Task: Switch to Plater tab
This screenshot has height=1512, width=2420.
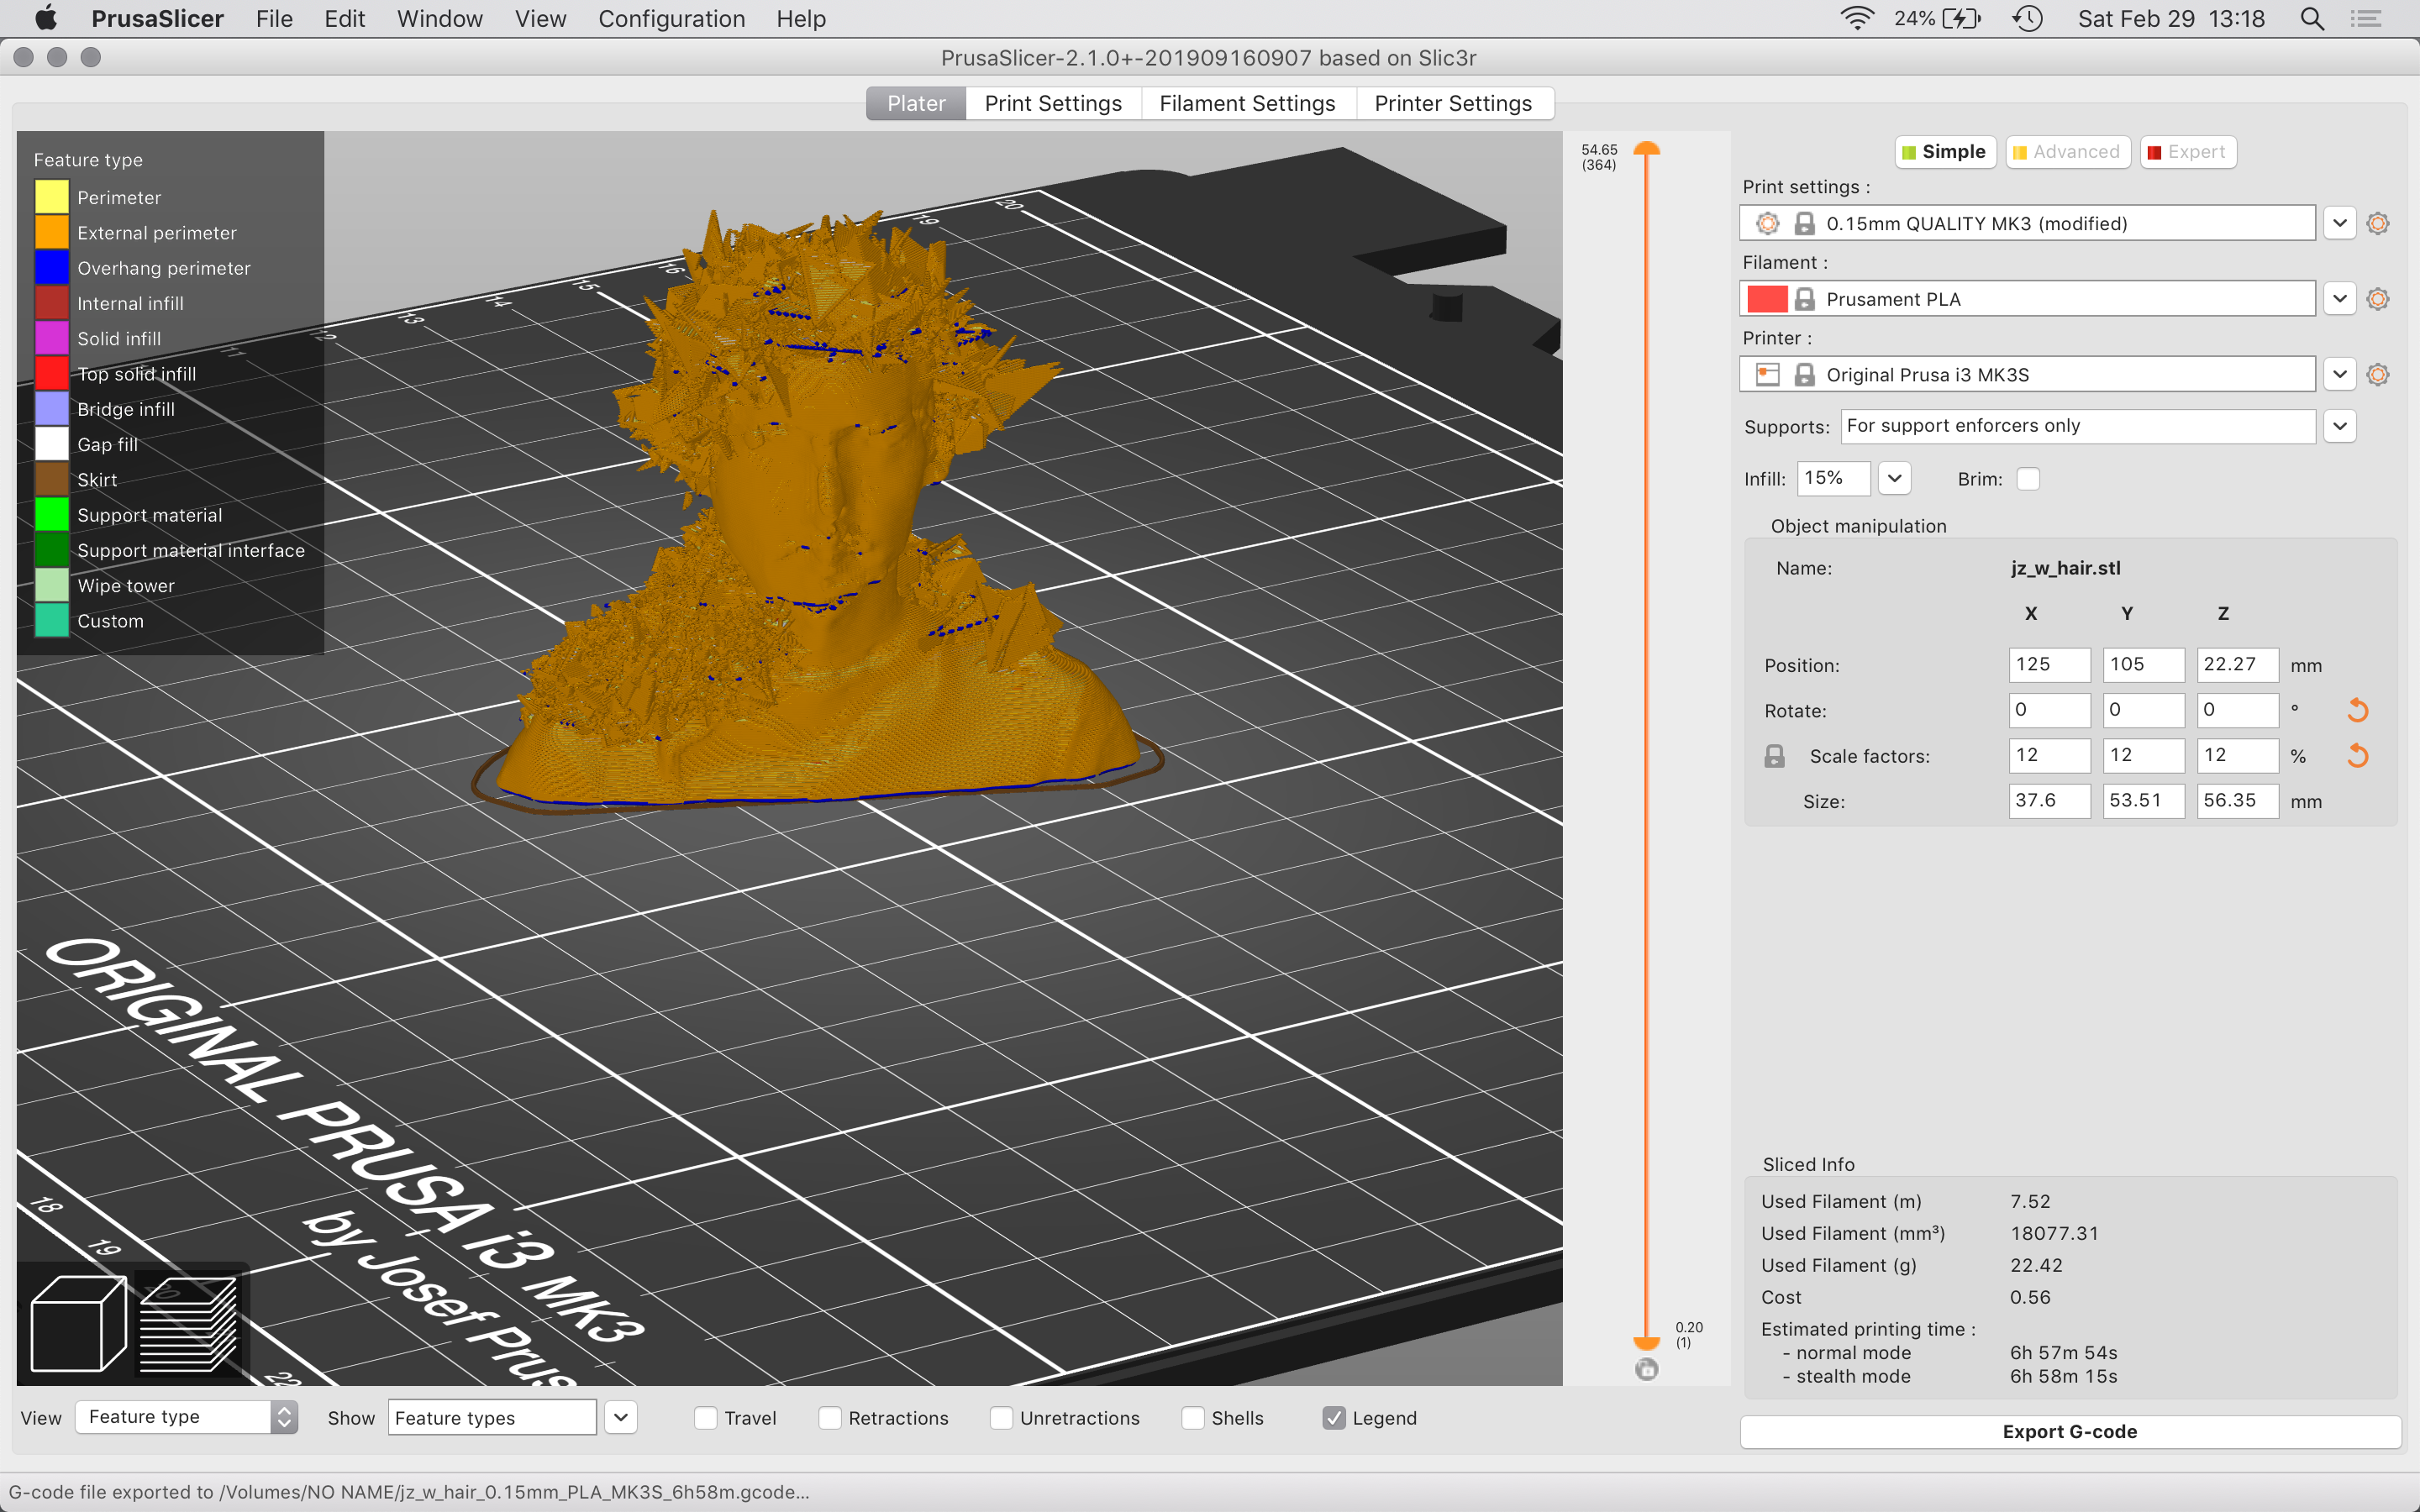Action: tap(916, 103)
